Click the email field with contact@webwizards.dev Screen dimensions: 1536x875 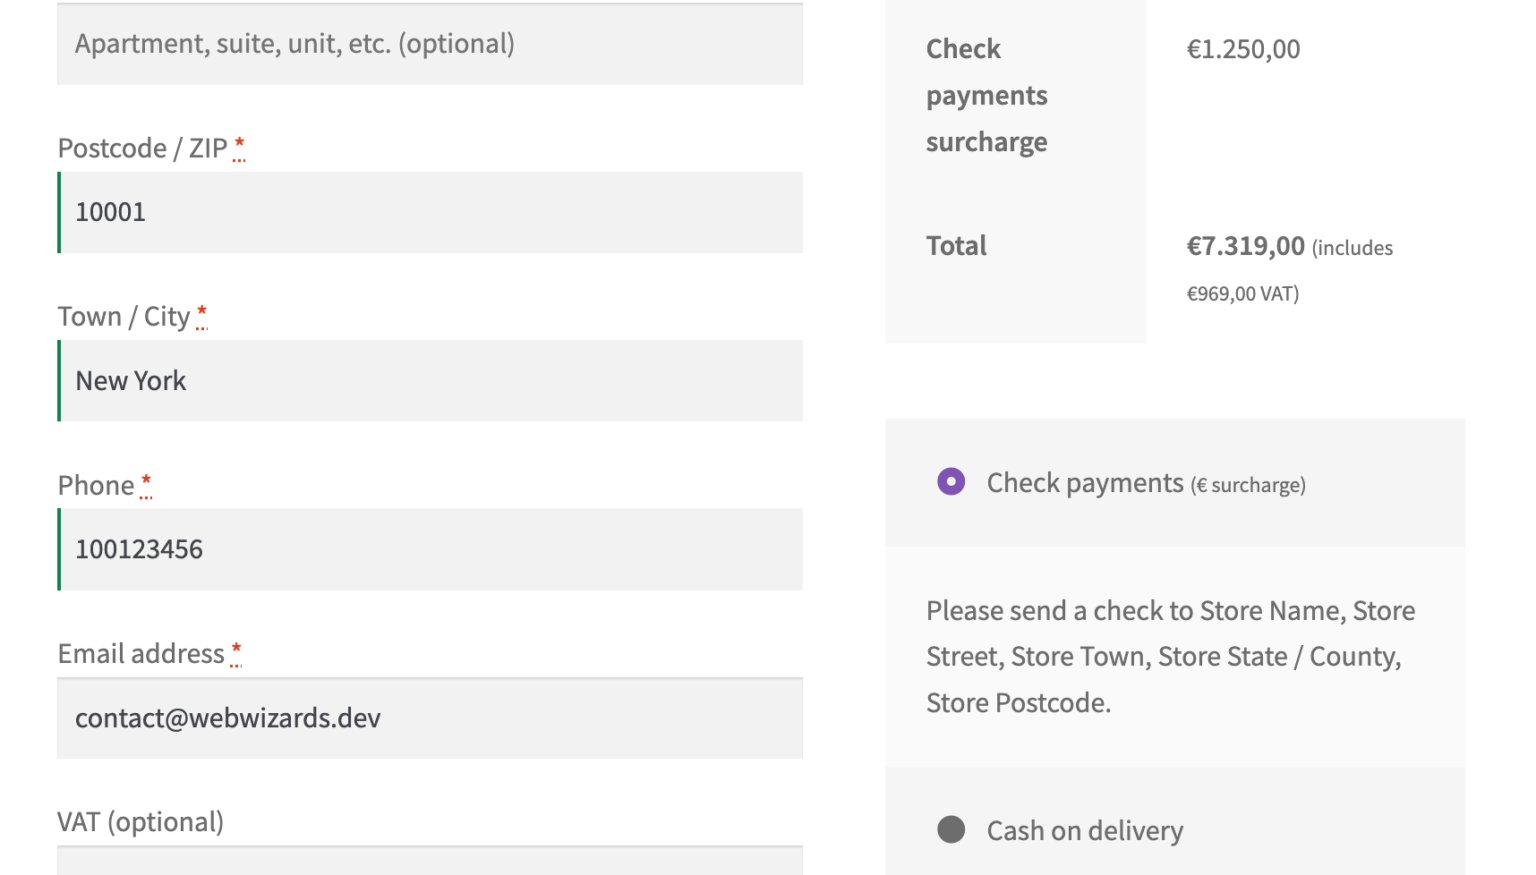point(430,718)
